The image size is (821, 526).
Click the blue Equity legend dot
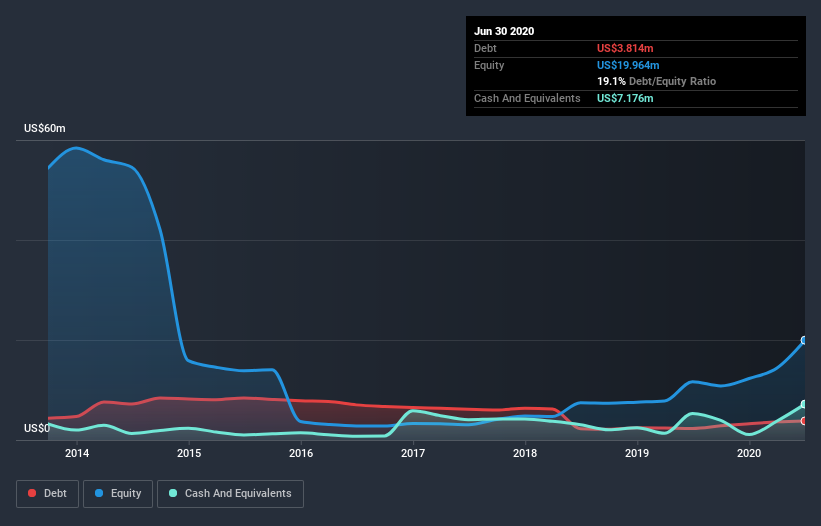pos(99,493)
